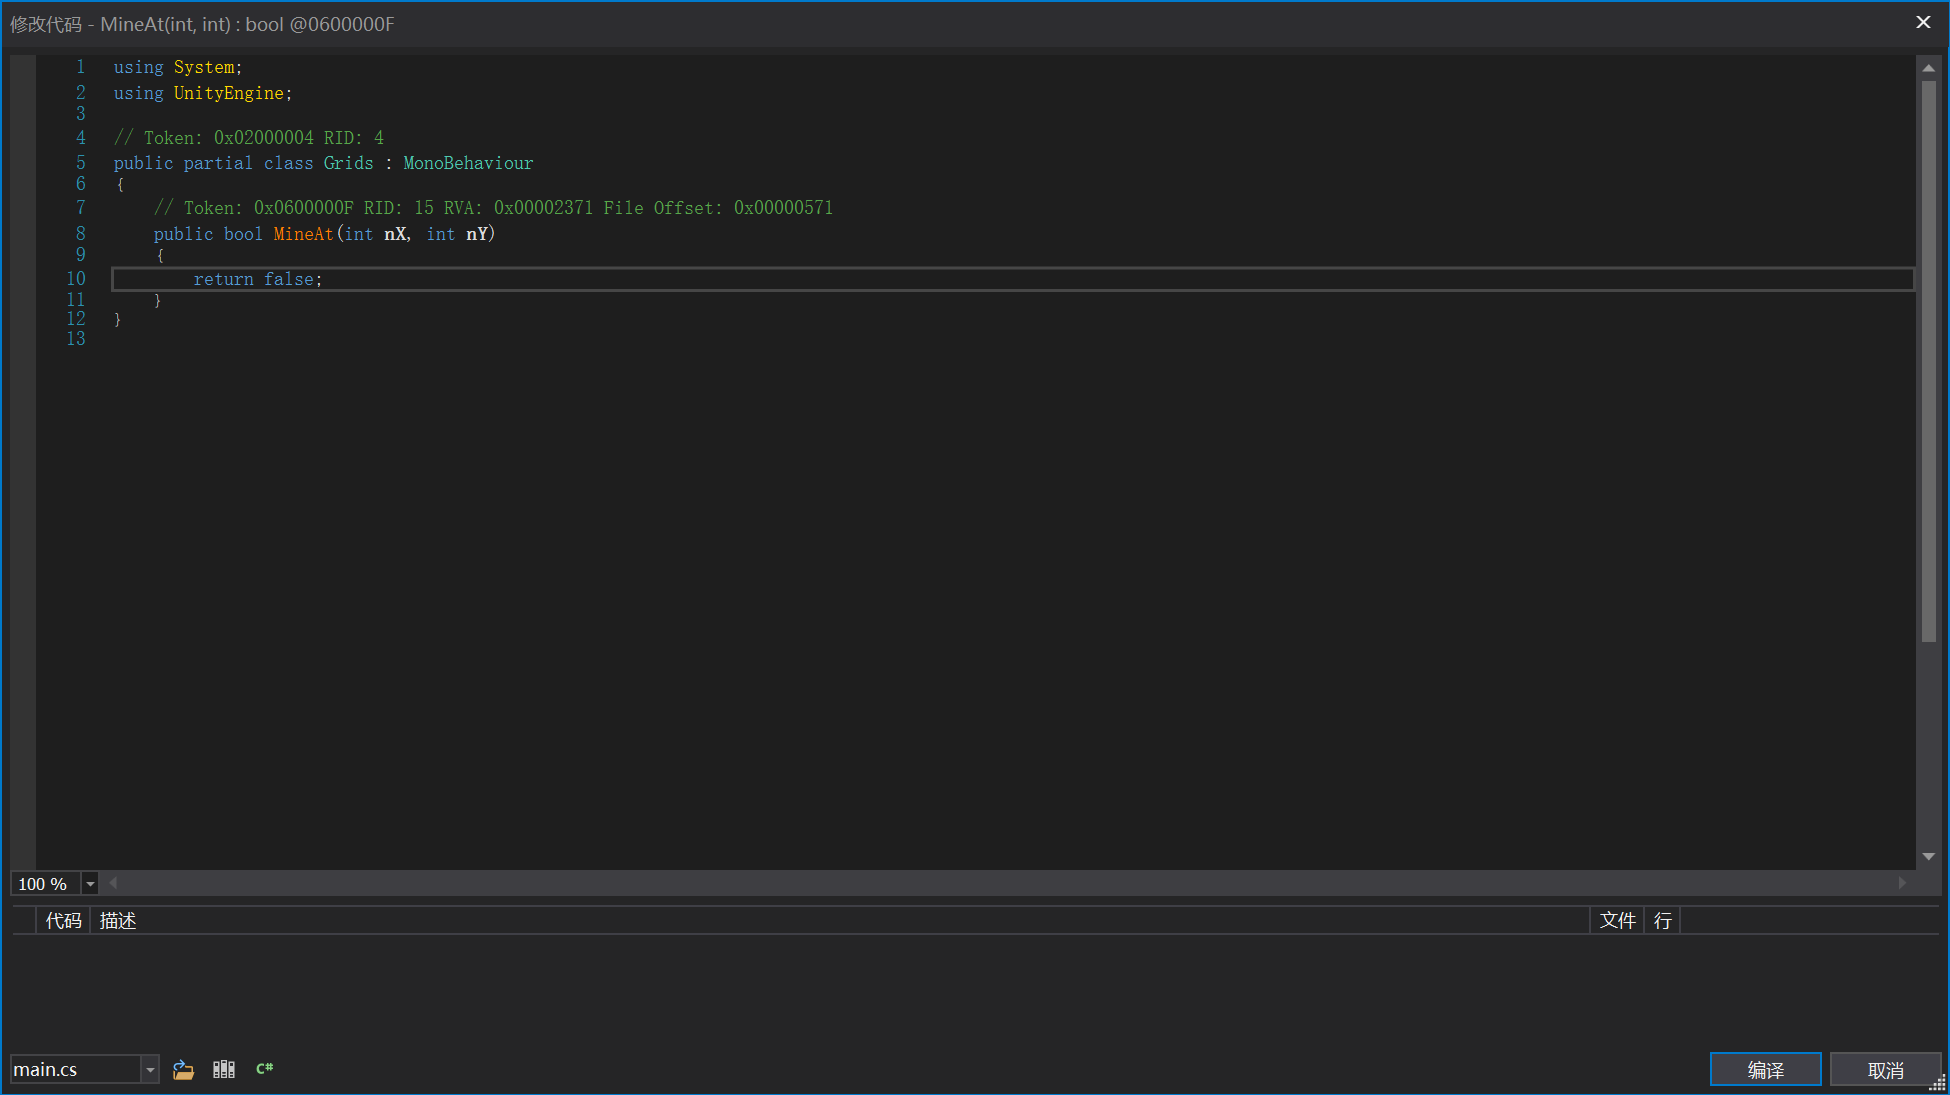1950x1095 pixels.
Task: Click the 代码 column header
Action: [x=63, y=920]
